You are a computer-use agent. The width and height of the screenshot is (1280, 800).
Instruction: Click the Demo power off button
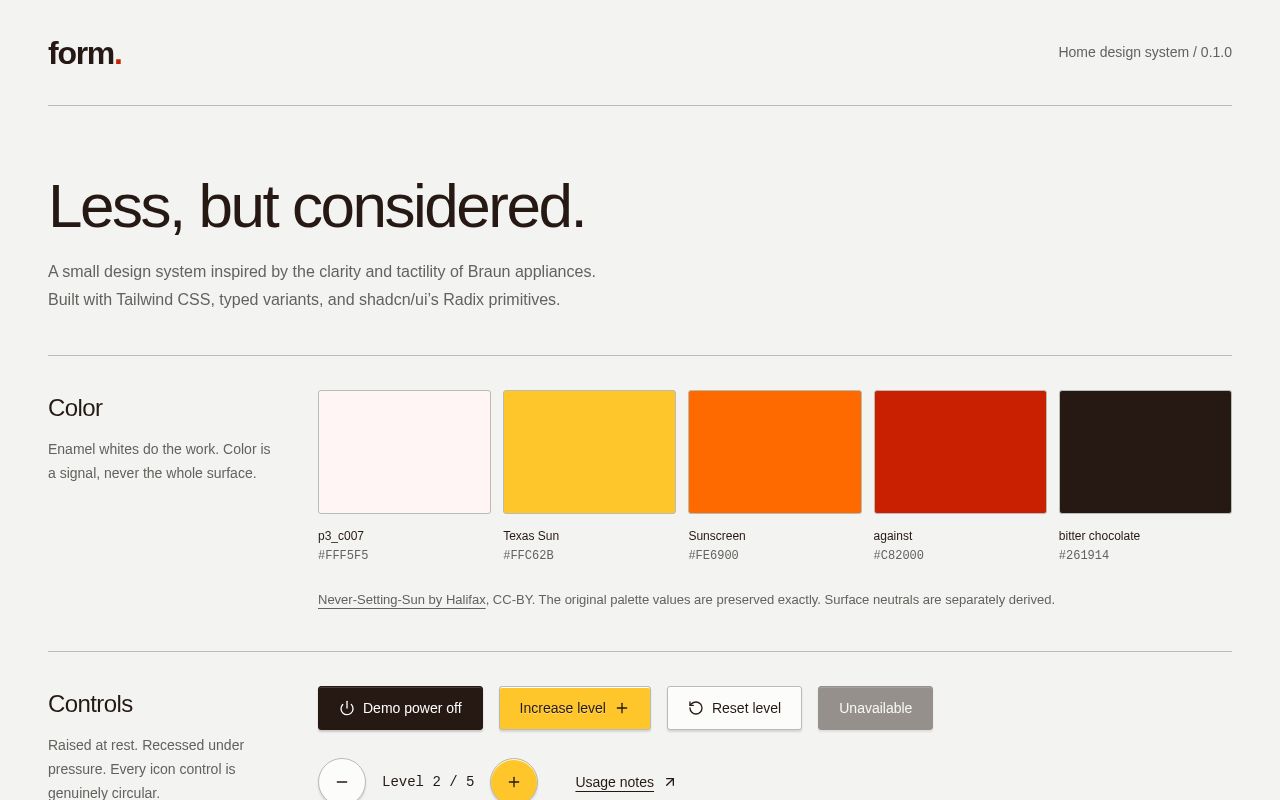[x=400, y=708]
